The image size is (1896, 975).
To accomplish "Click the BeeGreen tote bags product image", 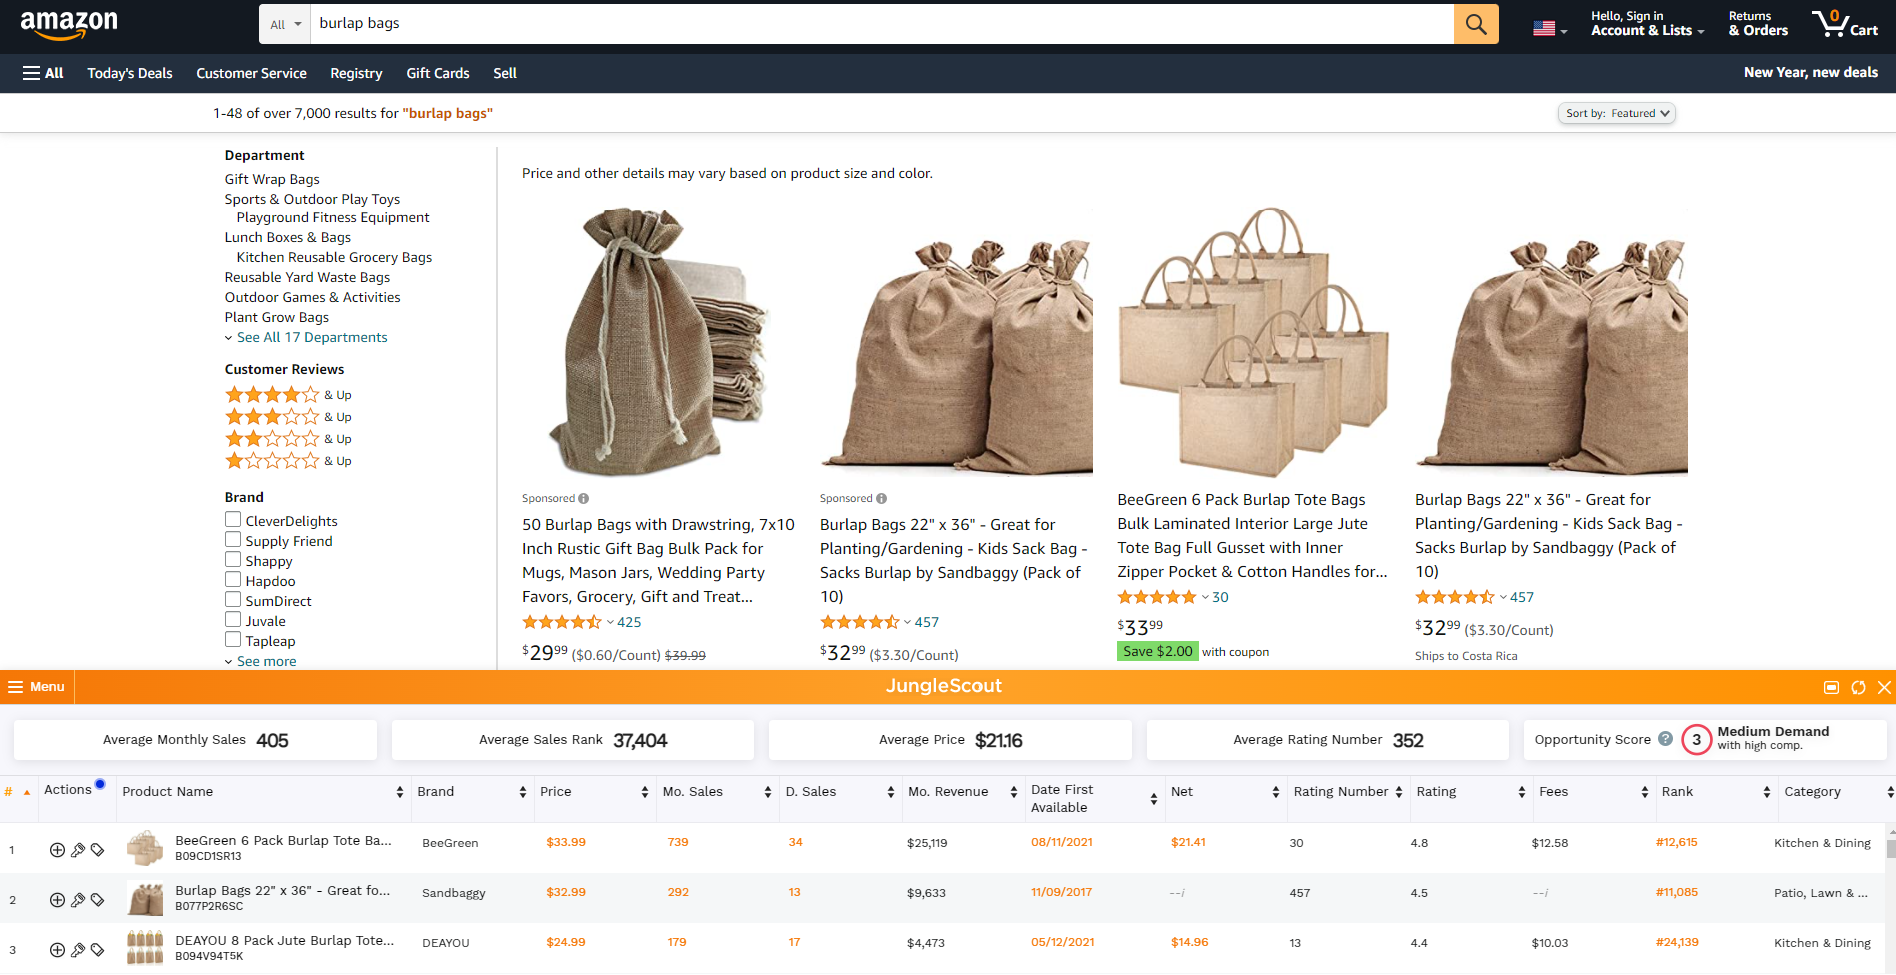I will (1252, 341).
